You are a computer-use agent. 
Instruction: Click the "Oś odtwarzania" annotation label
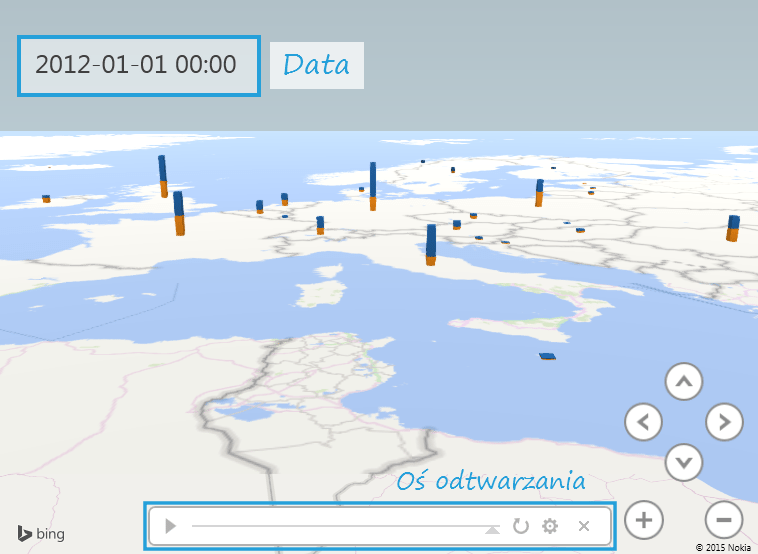(490, 481)
